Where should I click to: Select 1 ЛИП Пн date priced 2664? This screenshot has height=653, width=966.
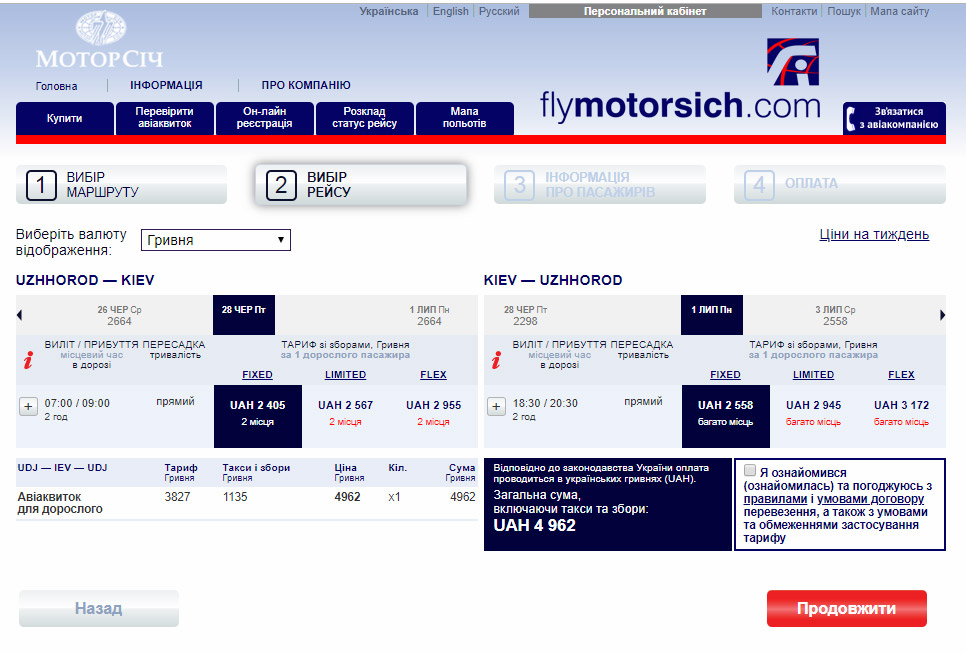429,315
